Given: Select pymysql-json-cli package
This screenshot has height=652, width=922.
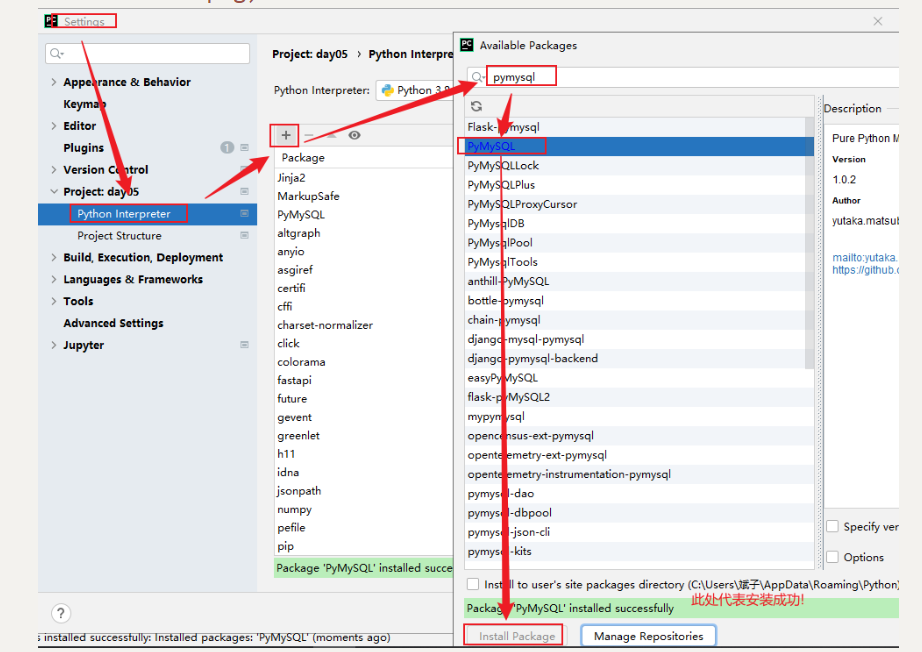Looking at the screenshot, I should click(639, 533).
